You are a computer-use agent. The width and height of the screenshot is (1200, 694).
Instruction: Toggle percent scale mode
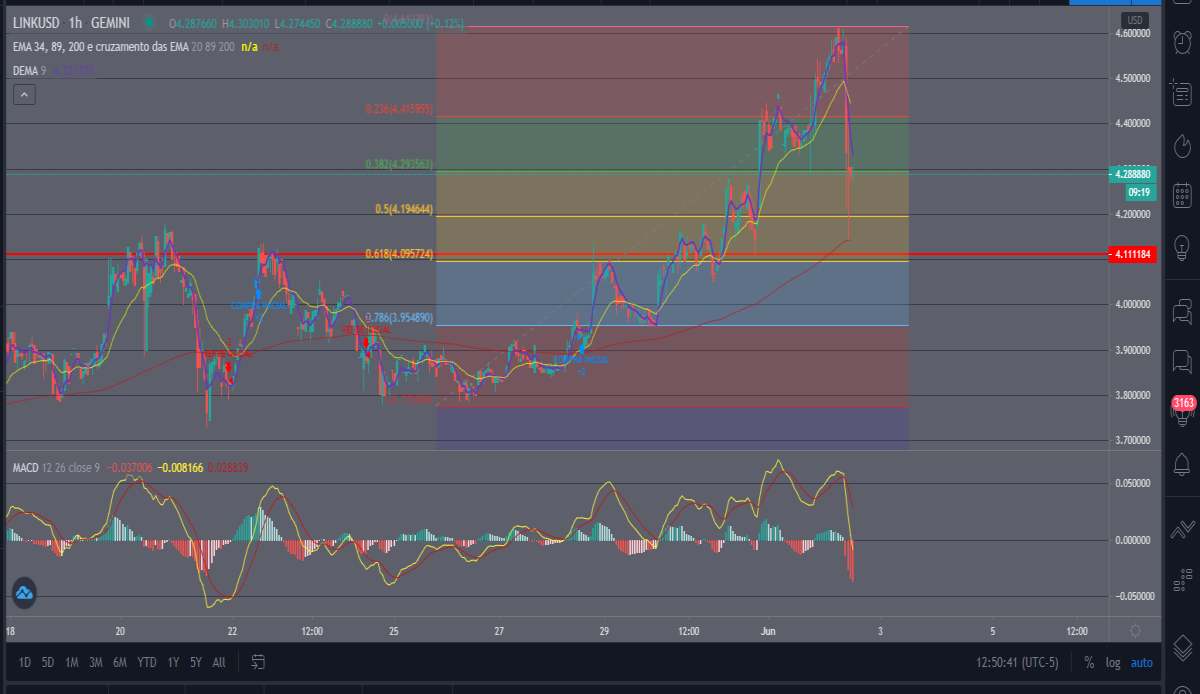click(x=1088, y=662)
